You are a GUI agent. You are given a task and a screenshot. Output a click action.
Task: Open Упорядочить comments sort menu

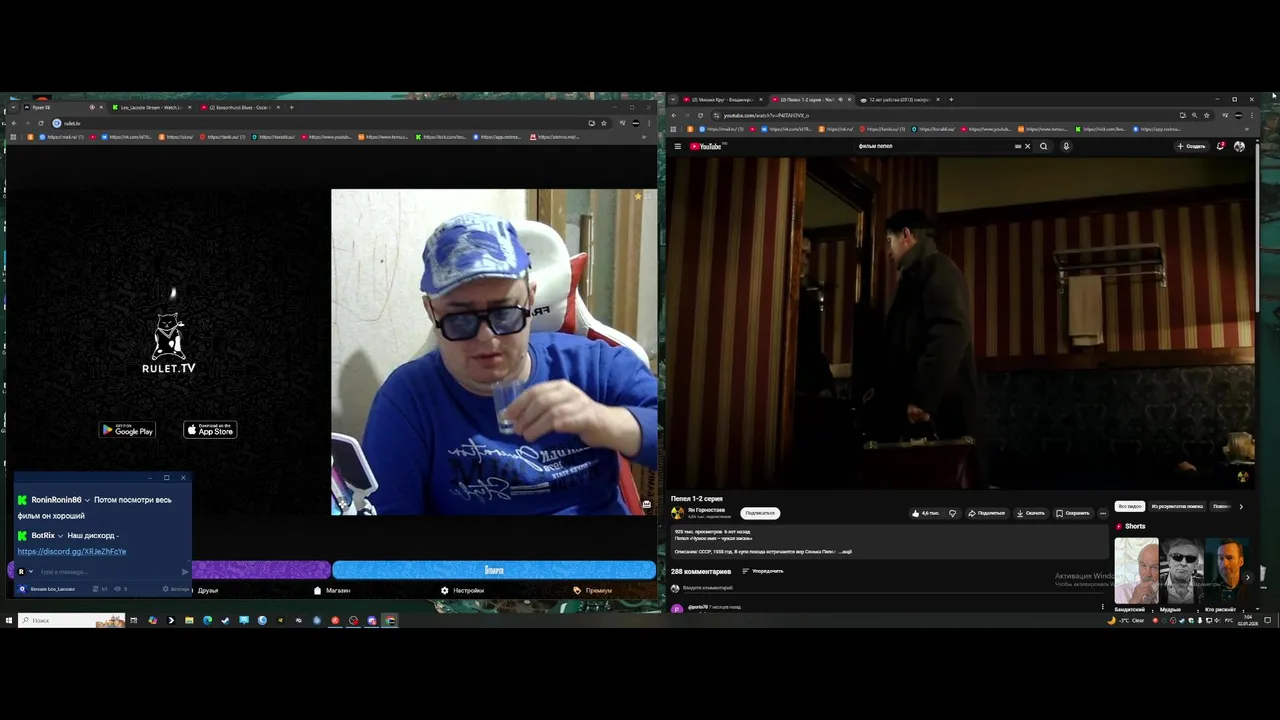point(763,571)
